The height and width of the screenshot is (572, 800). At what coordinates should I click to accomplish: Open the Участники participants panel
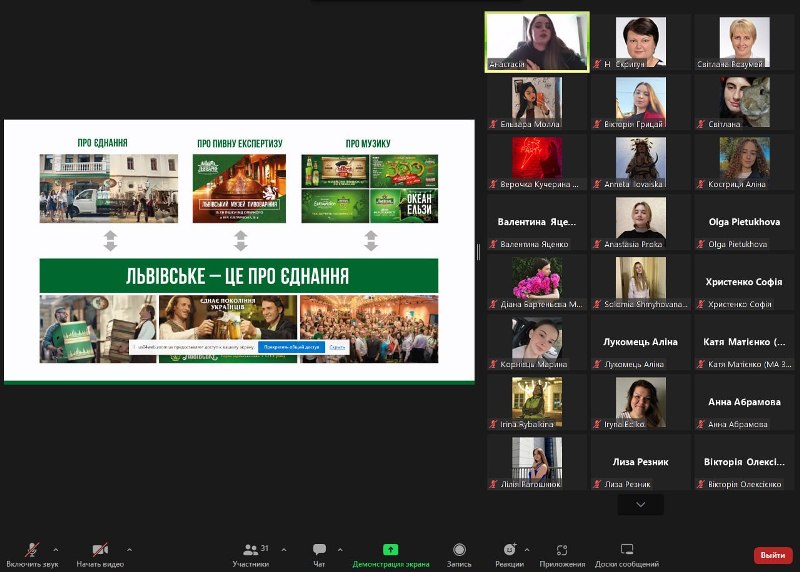tap(251, 555)
